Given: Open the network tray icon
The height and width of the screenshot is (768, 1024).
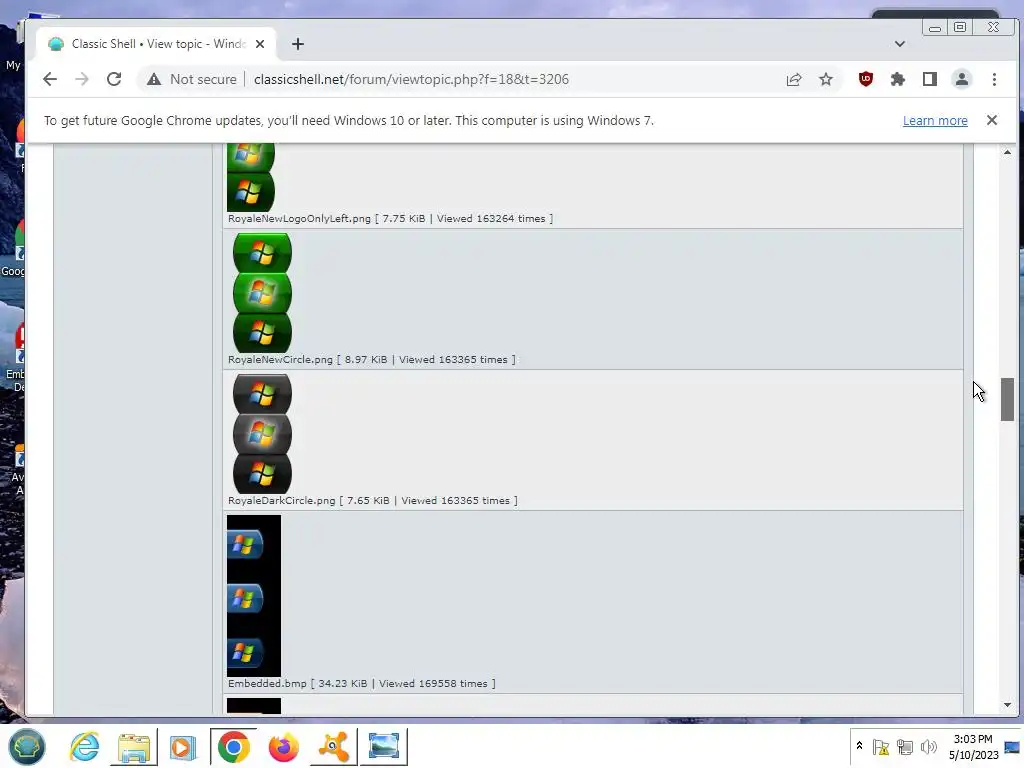Looking at the screenshot, I should click(x=904, y=746).
